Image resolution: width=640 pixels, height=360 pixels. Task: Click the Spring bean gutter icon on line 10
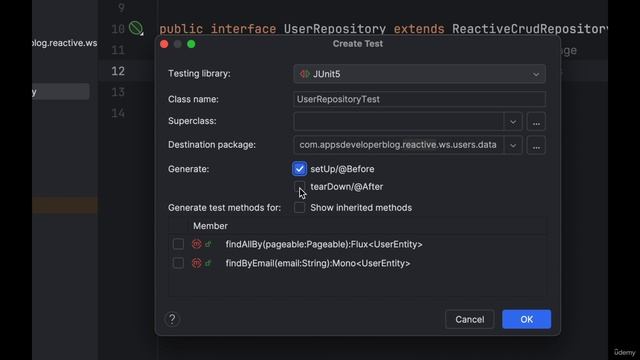(136, 28)
